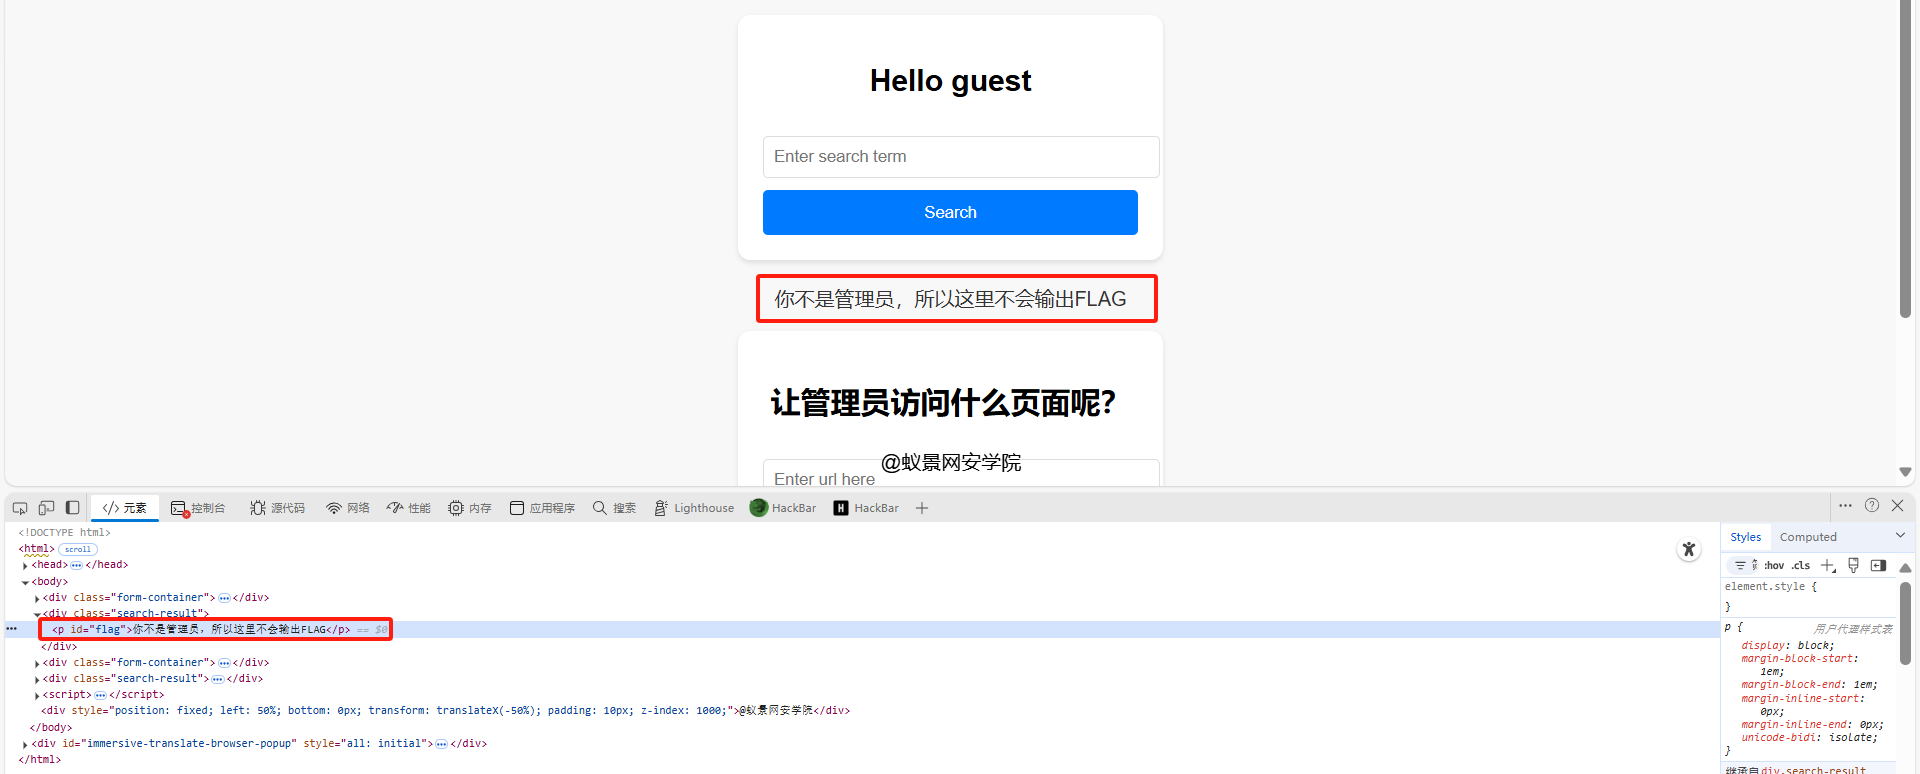Click the head ellipsis expand badge
Screen dimensions: 1920x774
[x=76, y=565]
